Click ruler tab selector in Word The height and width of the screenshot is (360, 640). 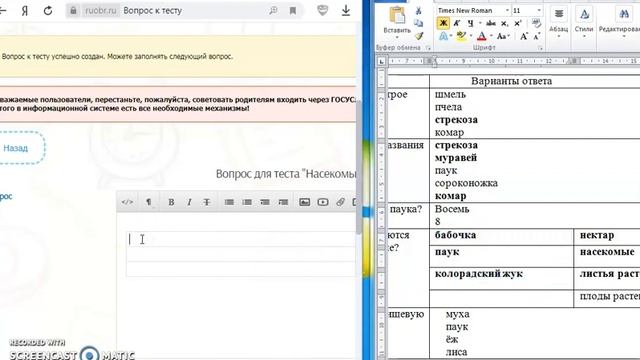(x=381, y=62)
